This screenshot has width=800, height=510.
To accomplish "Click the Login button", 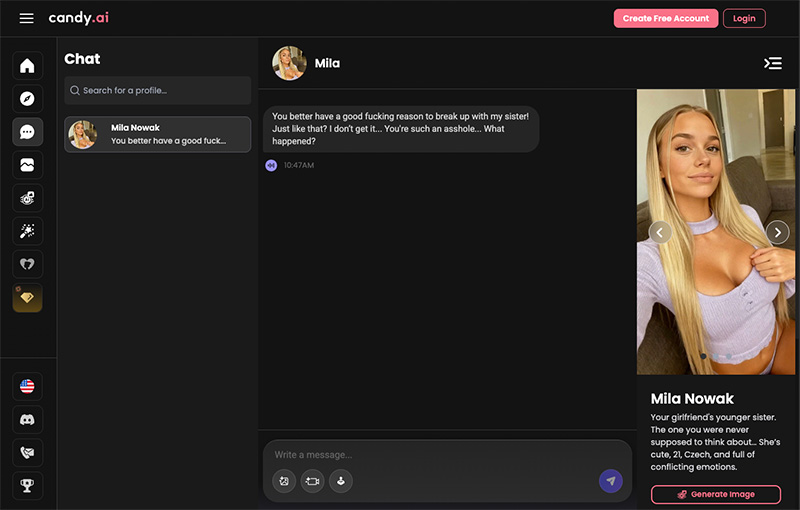I will [744, 18].
